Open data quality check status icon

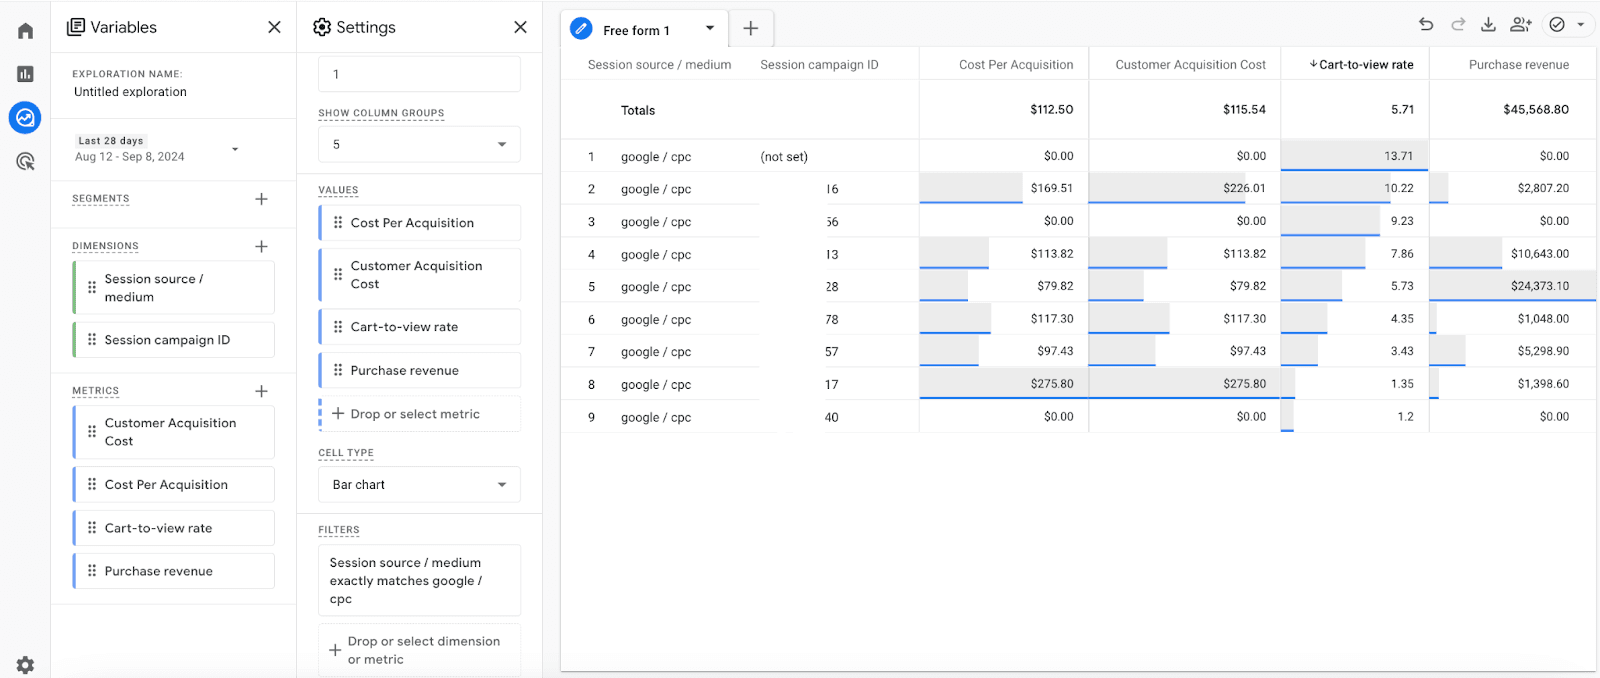[x=1557, y=25]
